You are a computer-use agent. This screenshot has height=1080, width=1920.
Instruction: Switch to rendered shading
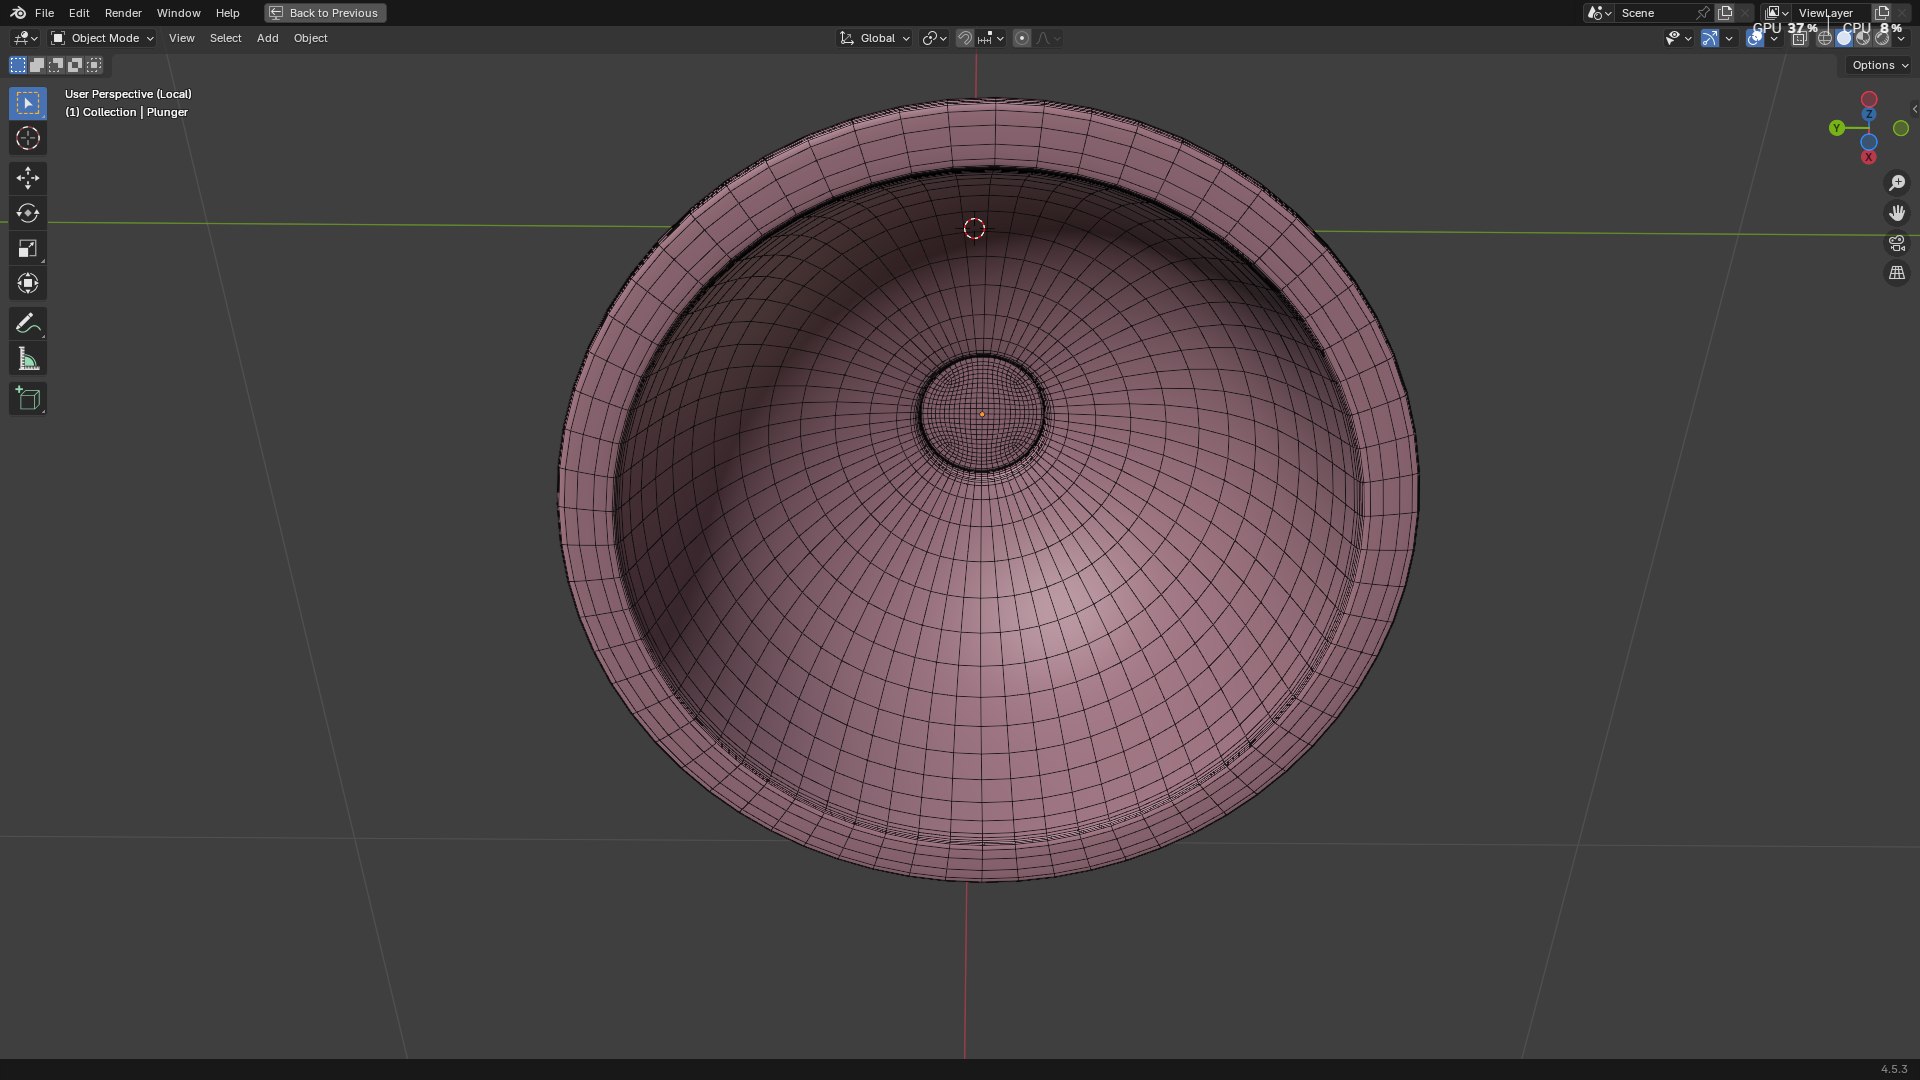coord(1882,38)
